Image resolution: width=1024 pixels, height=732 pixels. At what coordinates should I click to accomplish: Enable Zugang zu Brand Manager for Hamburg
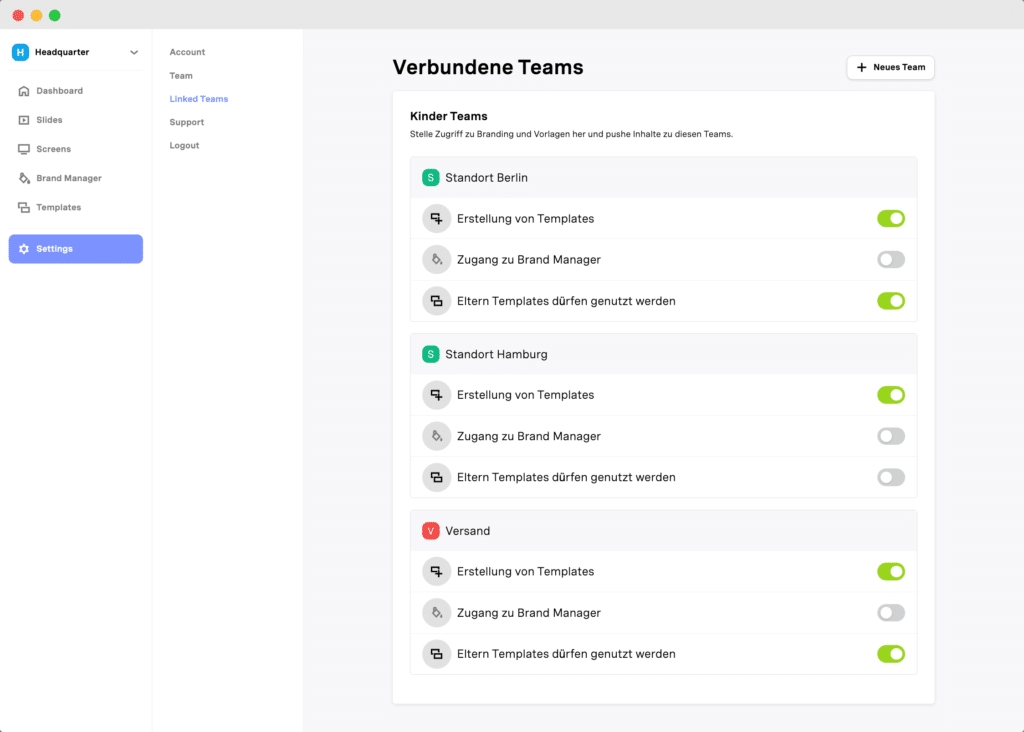pyautogui.click(x=890, y=436)
